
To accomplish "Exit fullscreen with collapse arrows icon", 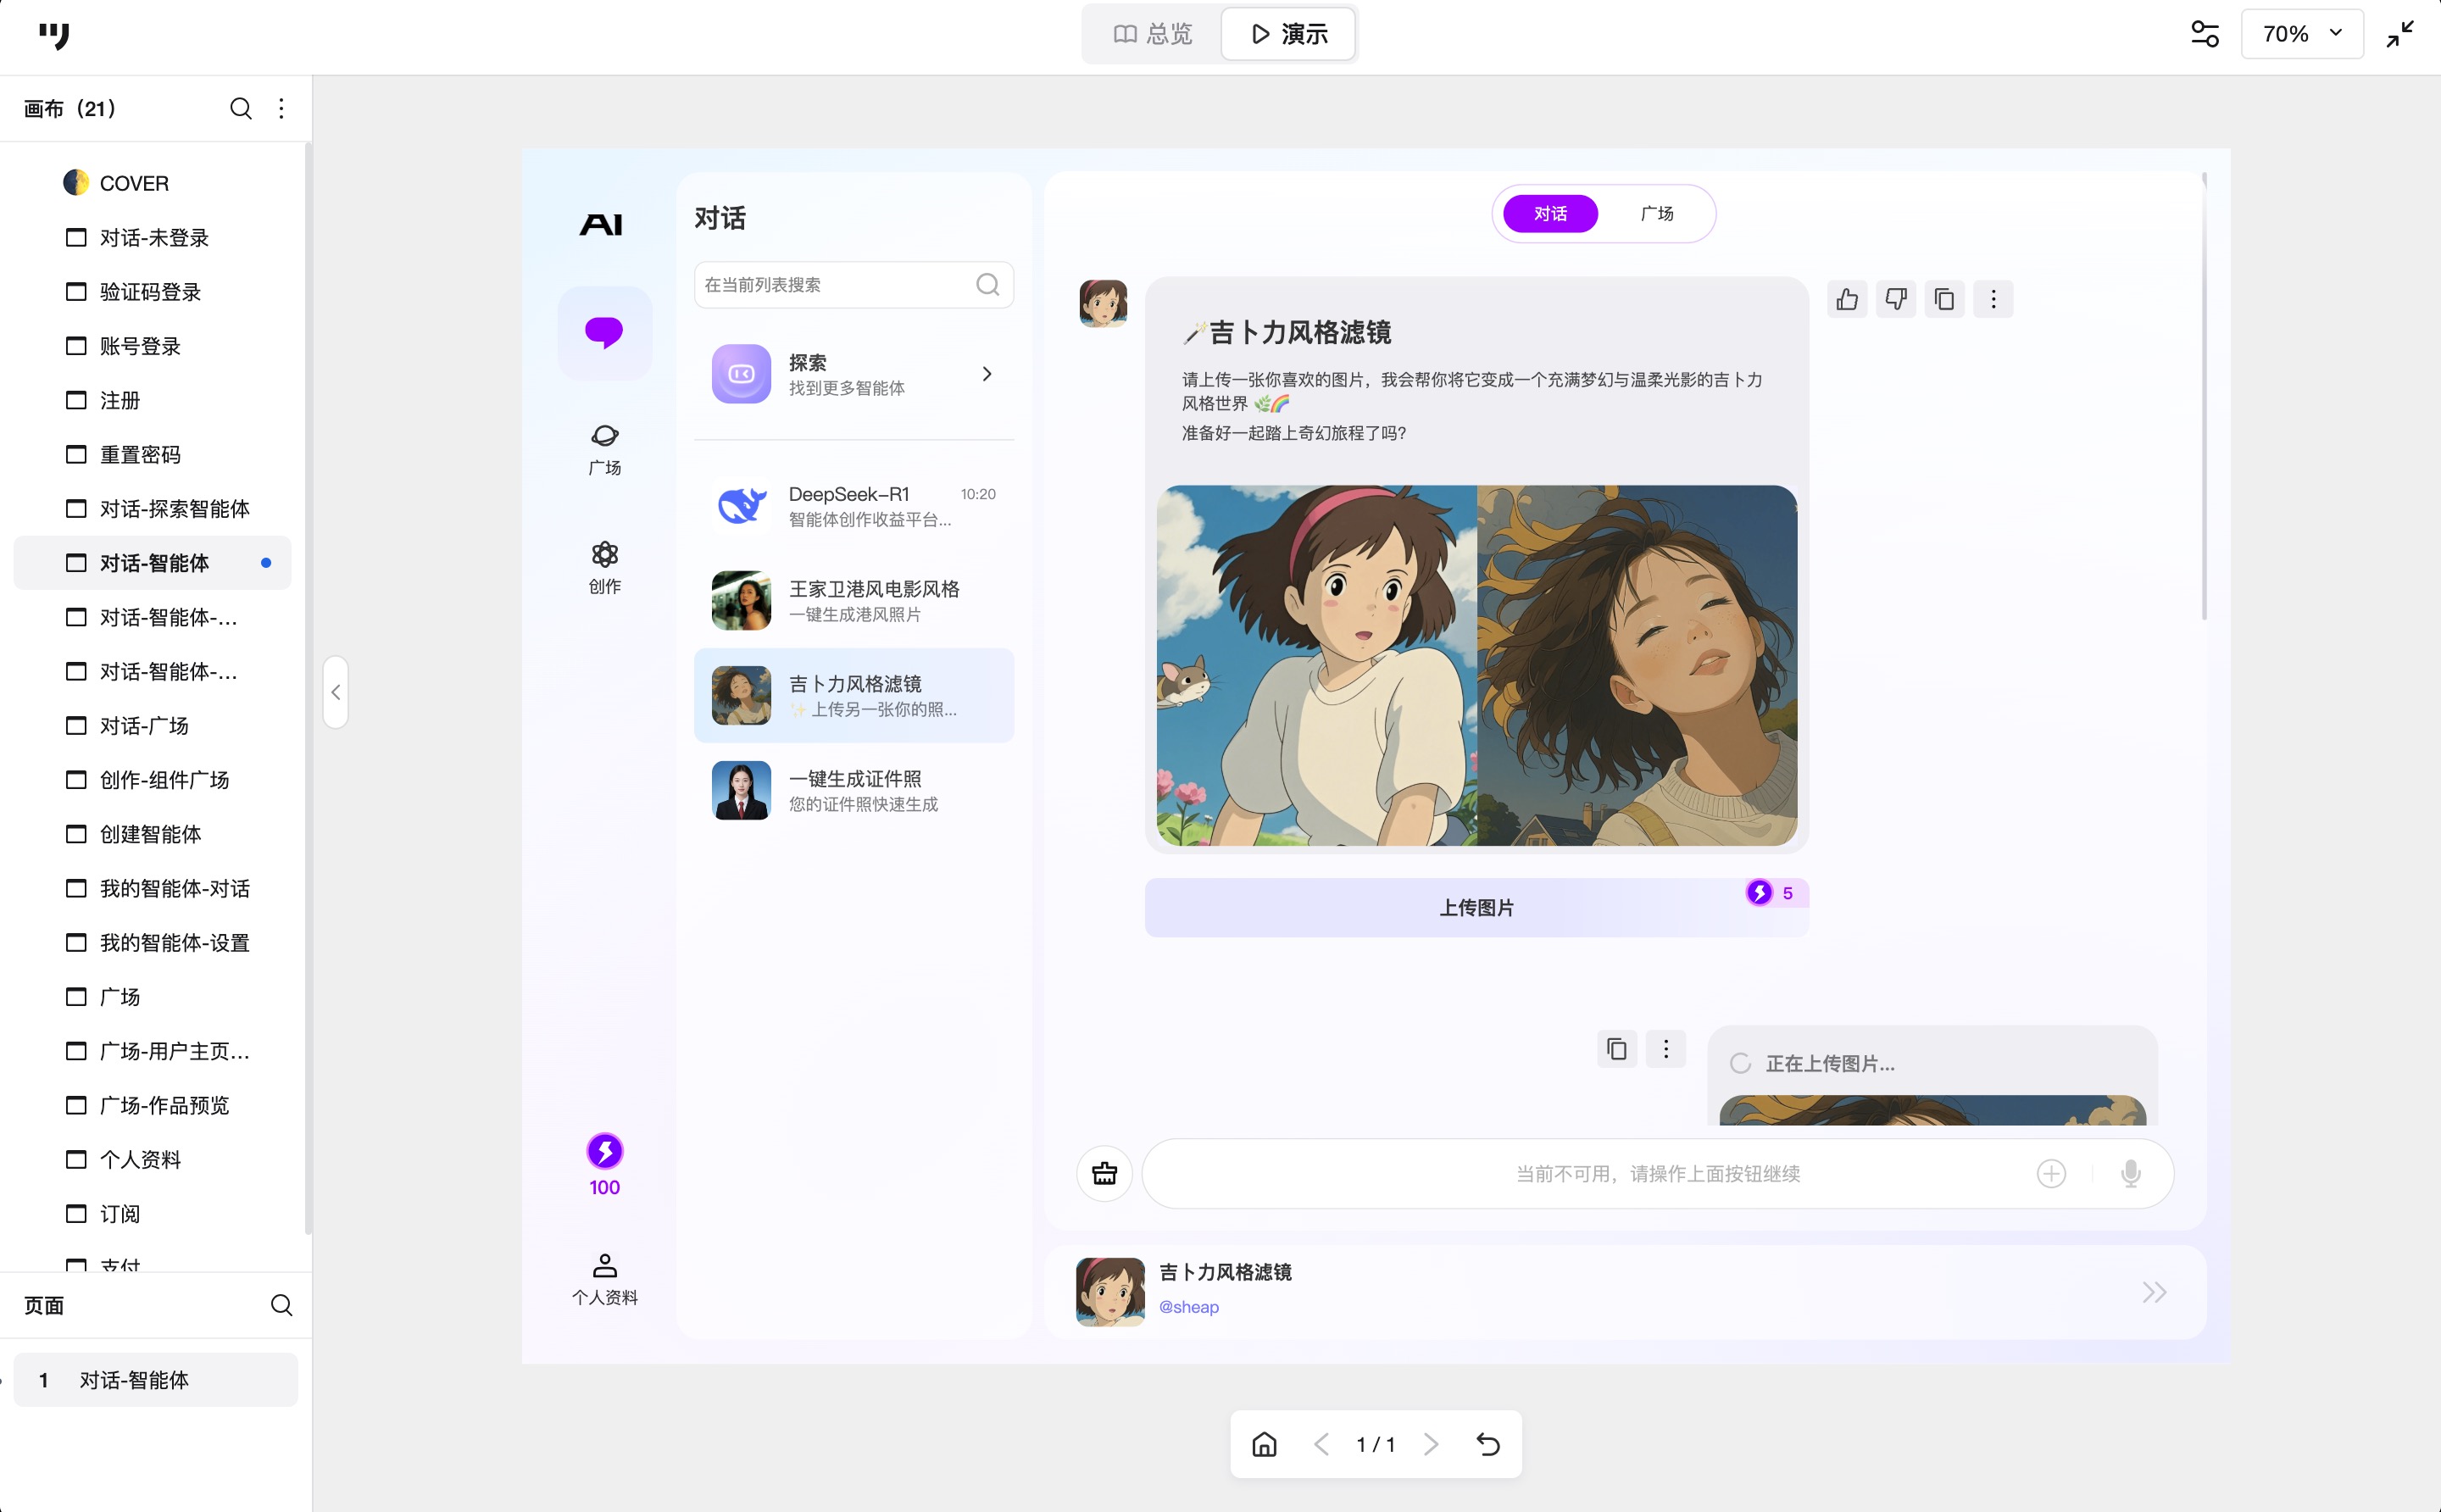I will click(2400, 34).
